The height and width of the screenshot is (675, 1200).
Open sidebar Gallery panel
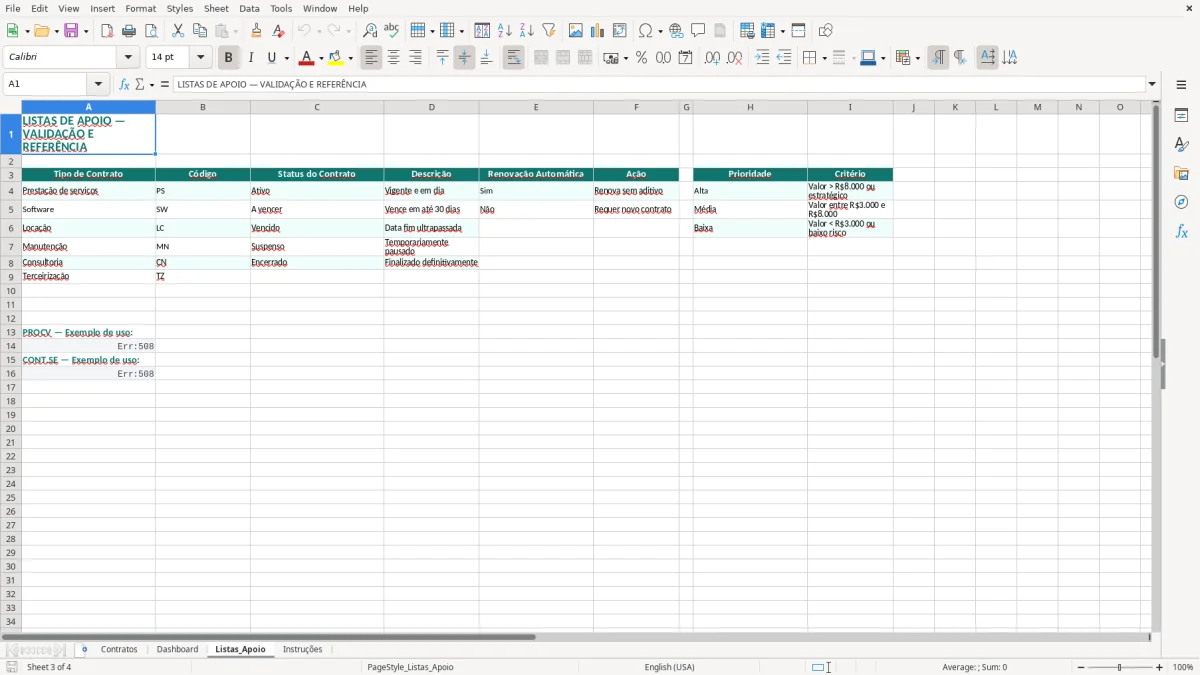point(1181,174)
